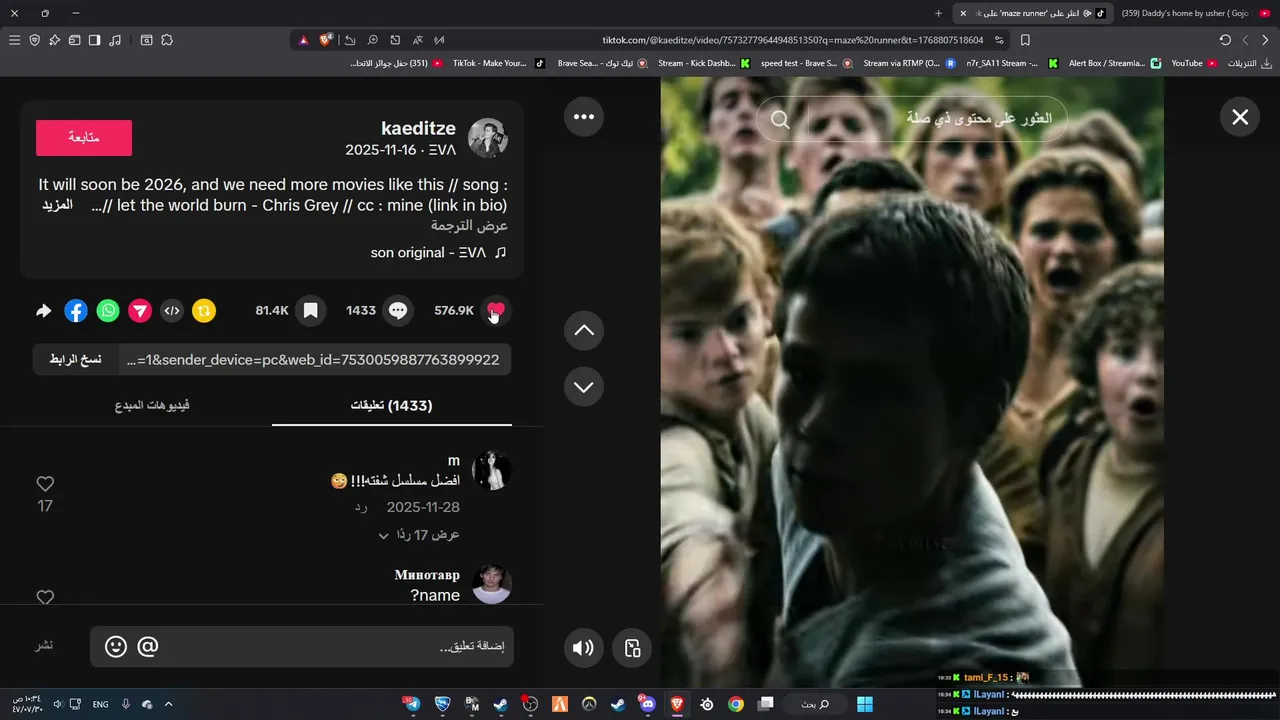1280x720 pixels.
Task: Open the التنزيلات downloads bookmark
Action: click(1250, 63)
